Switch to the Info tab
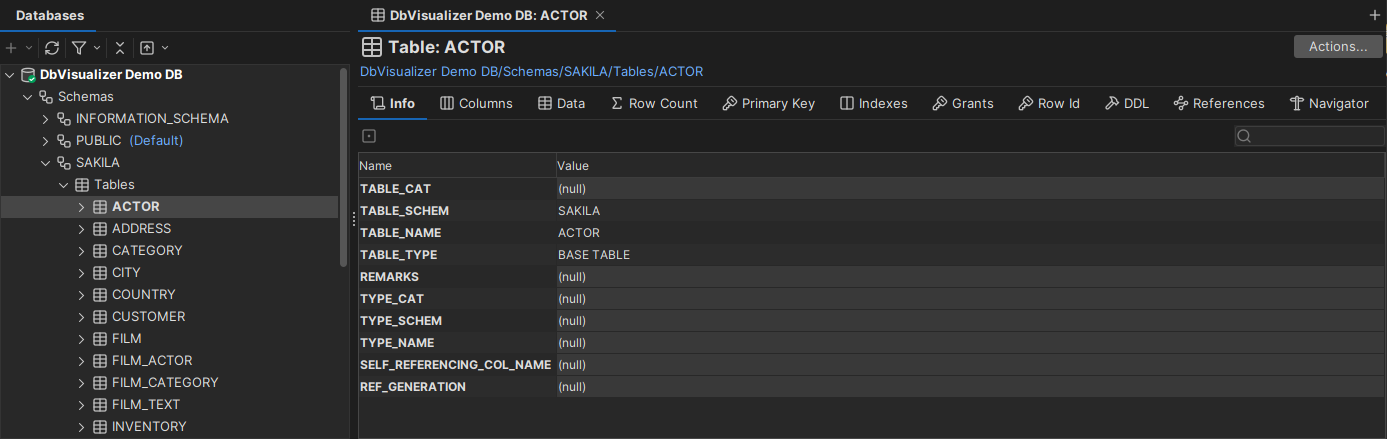 (x=393, y=103)
